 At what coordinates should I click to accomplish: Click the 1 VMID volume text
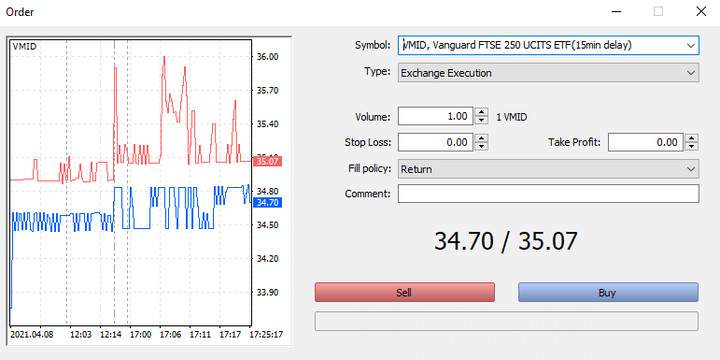click(512, 117)
